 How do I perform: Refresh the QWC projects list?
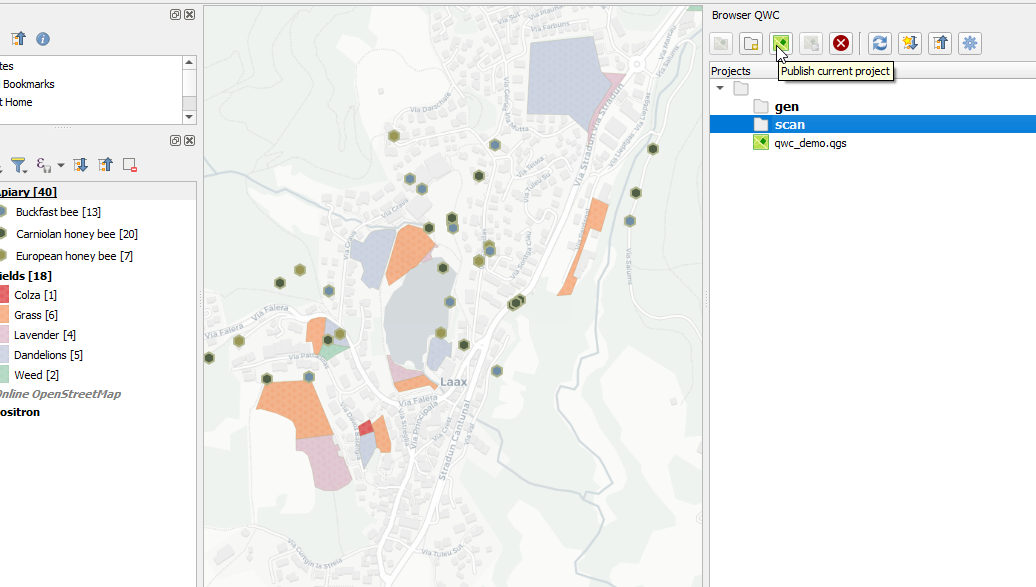click(x=879, y=43)
